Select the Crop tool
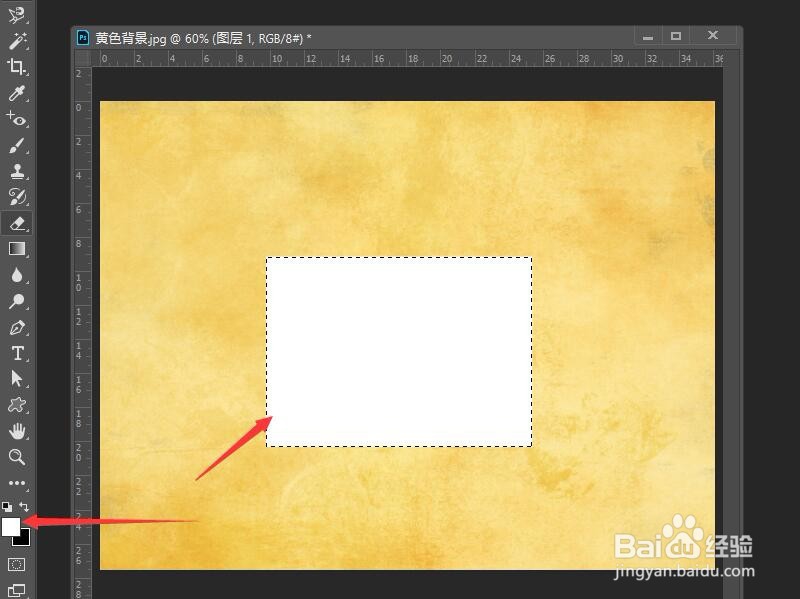 pos(17,67)
